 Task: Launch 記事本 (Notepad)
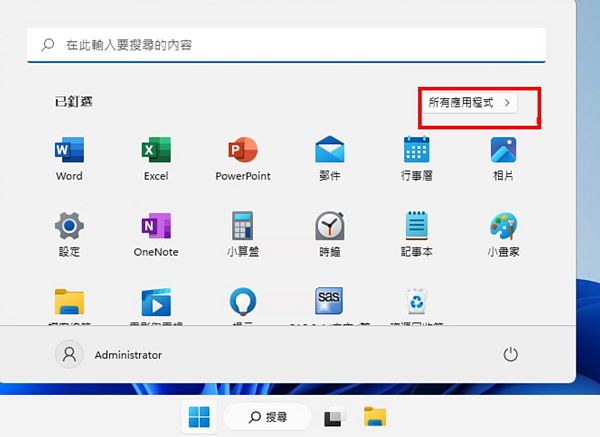point(416,226)
